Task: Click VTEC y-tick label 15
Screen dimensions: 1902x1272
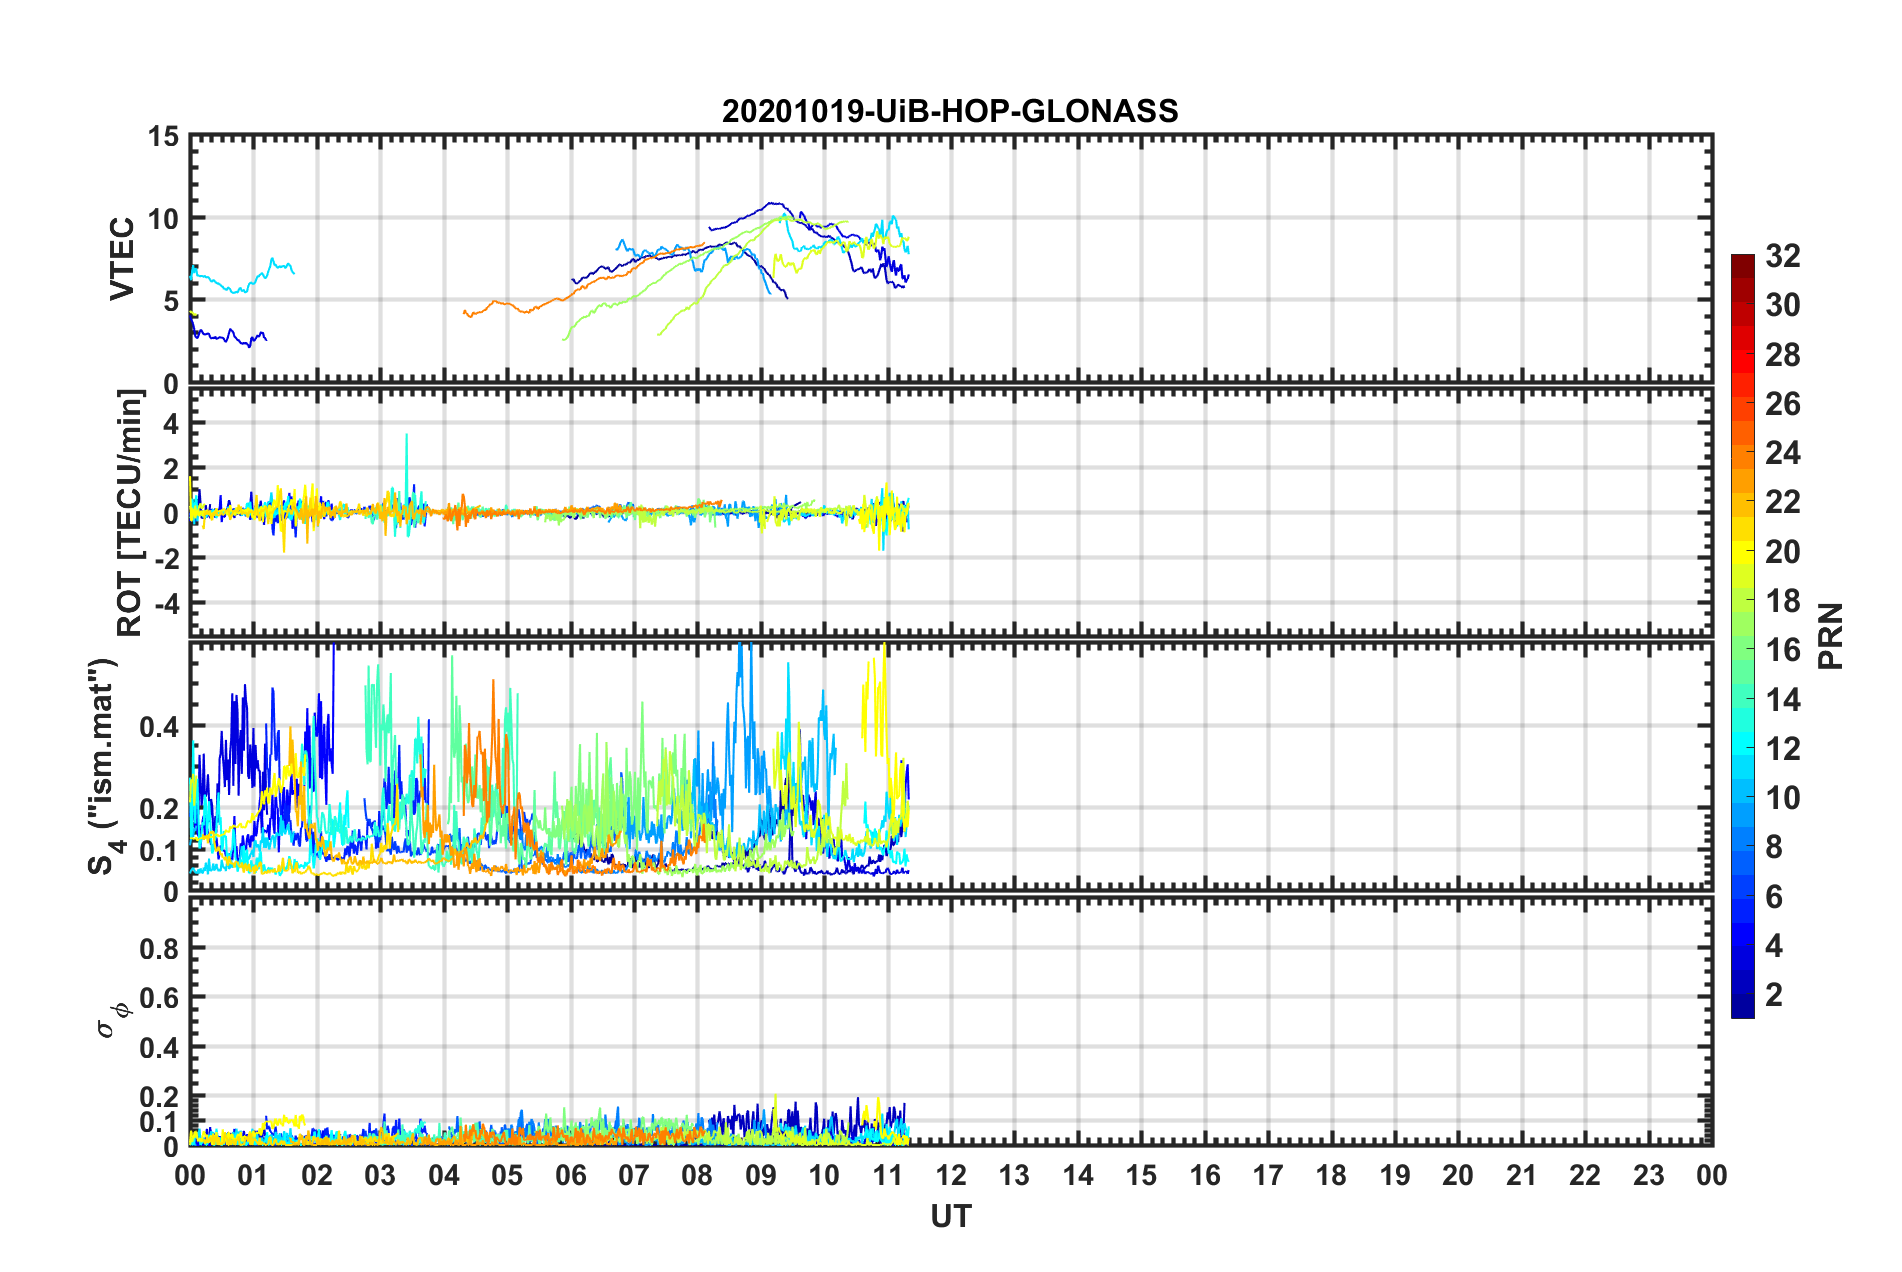Action: click(x=163, y=136)
